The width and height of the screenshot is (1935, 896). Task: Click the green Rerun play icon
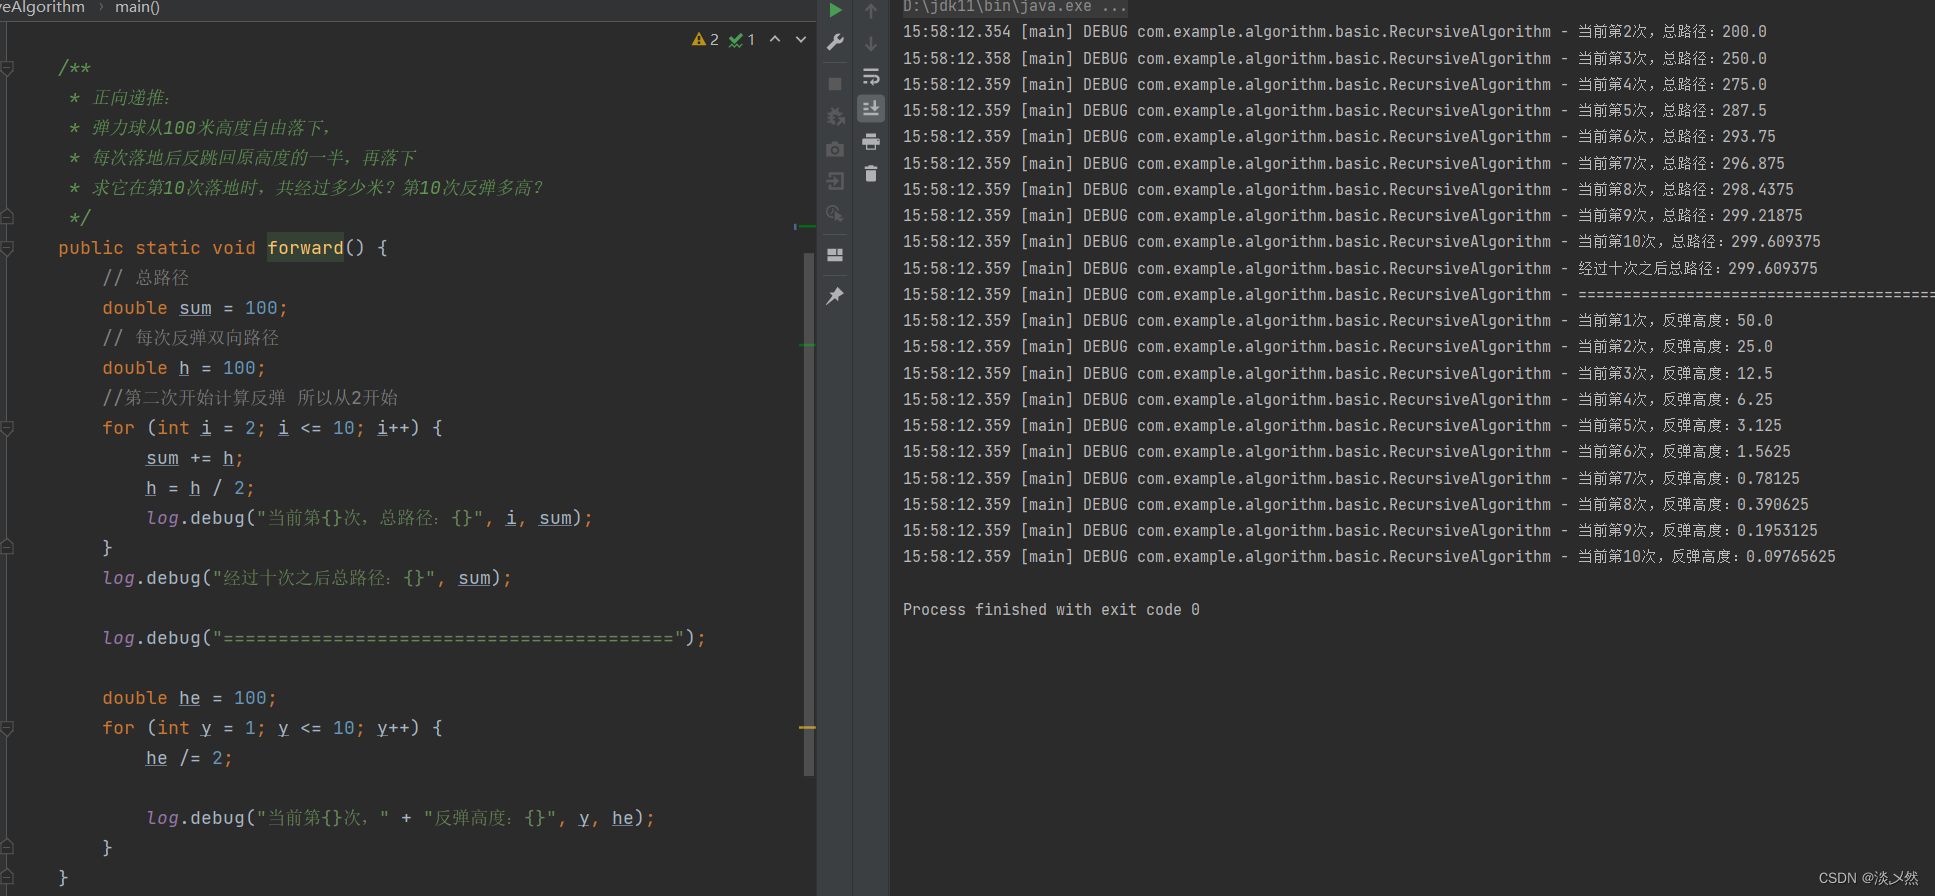point(835,11)
